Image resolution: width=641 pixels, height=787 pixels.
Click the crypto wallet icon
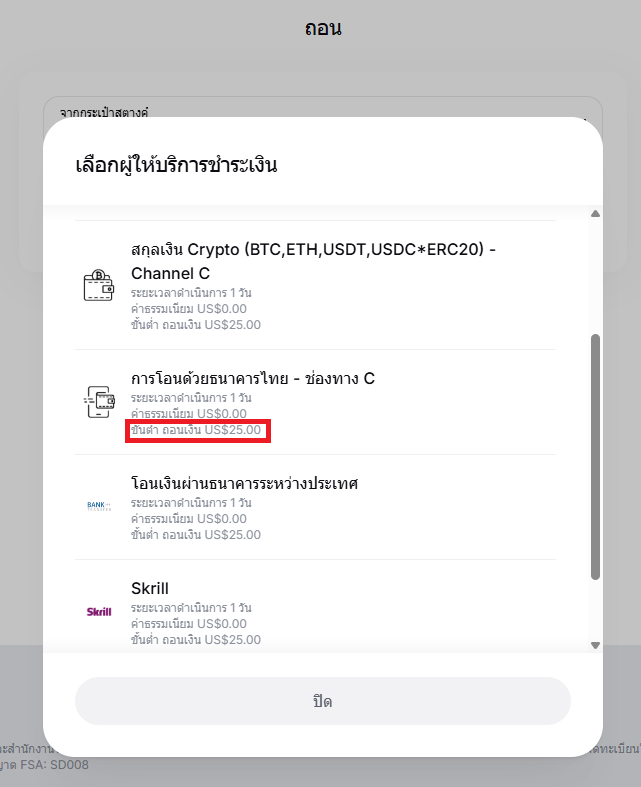click(98, 285)
